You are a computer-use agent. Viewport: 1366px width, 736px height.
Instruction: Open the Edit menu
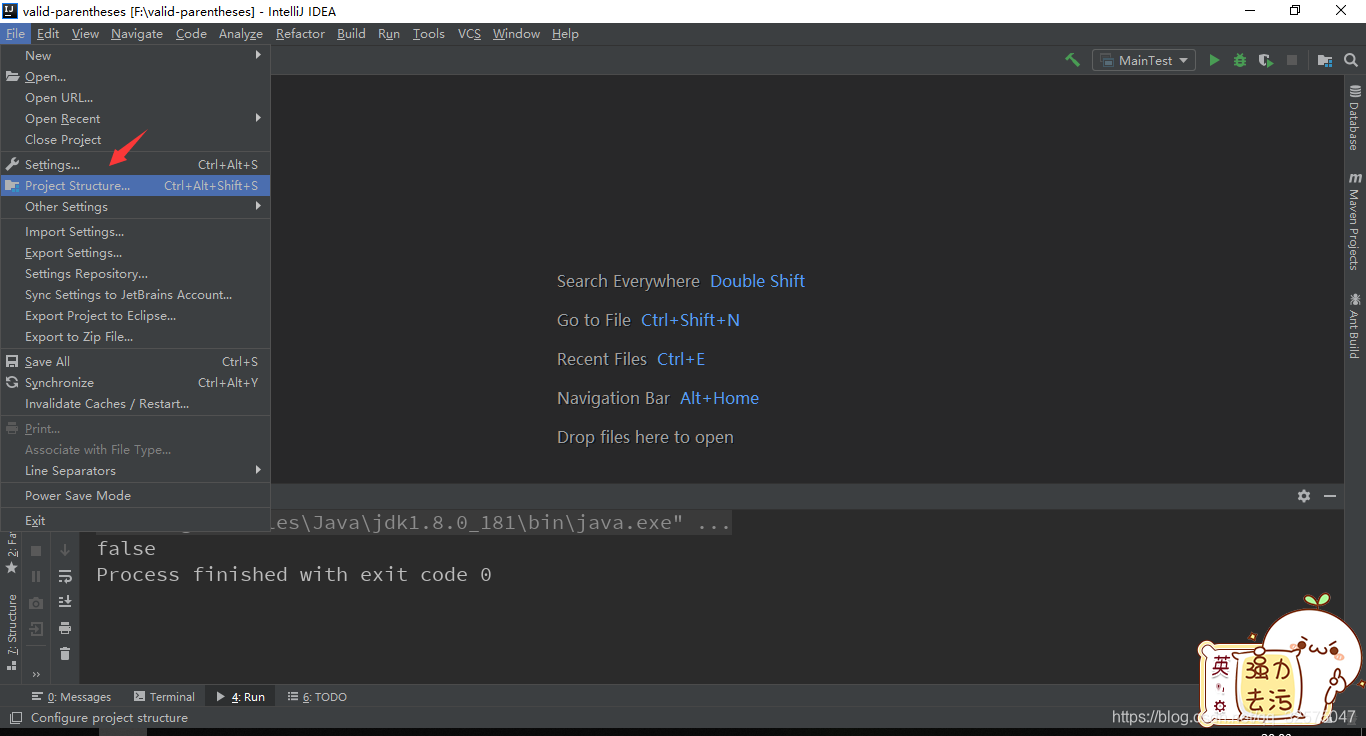tap(48, 34)
